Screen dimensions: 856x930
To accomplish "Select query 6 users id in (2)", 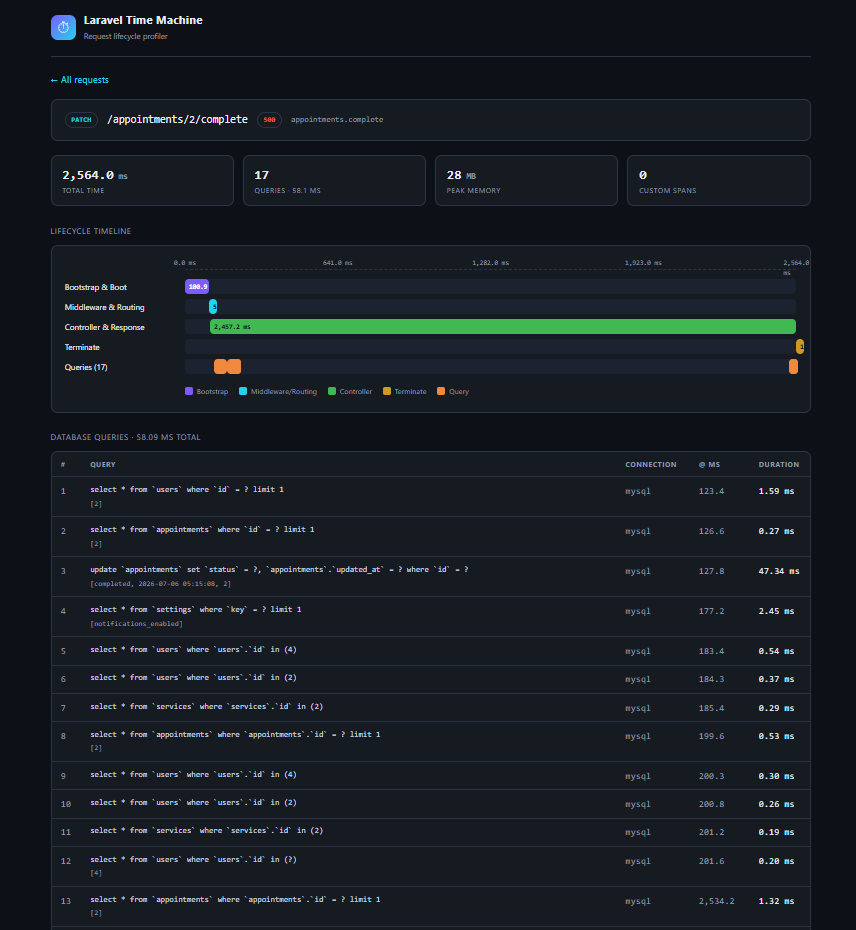I will (431, 679).
